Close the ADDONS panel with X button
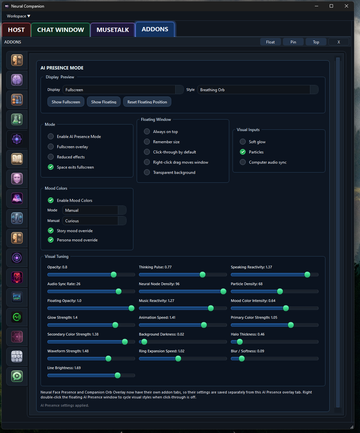Screen dimensions: 360x433 pyautogui.click(x=338, y=42)
